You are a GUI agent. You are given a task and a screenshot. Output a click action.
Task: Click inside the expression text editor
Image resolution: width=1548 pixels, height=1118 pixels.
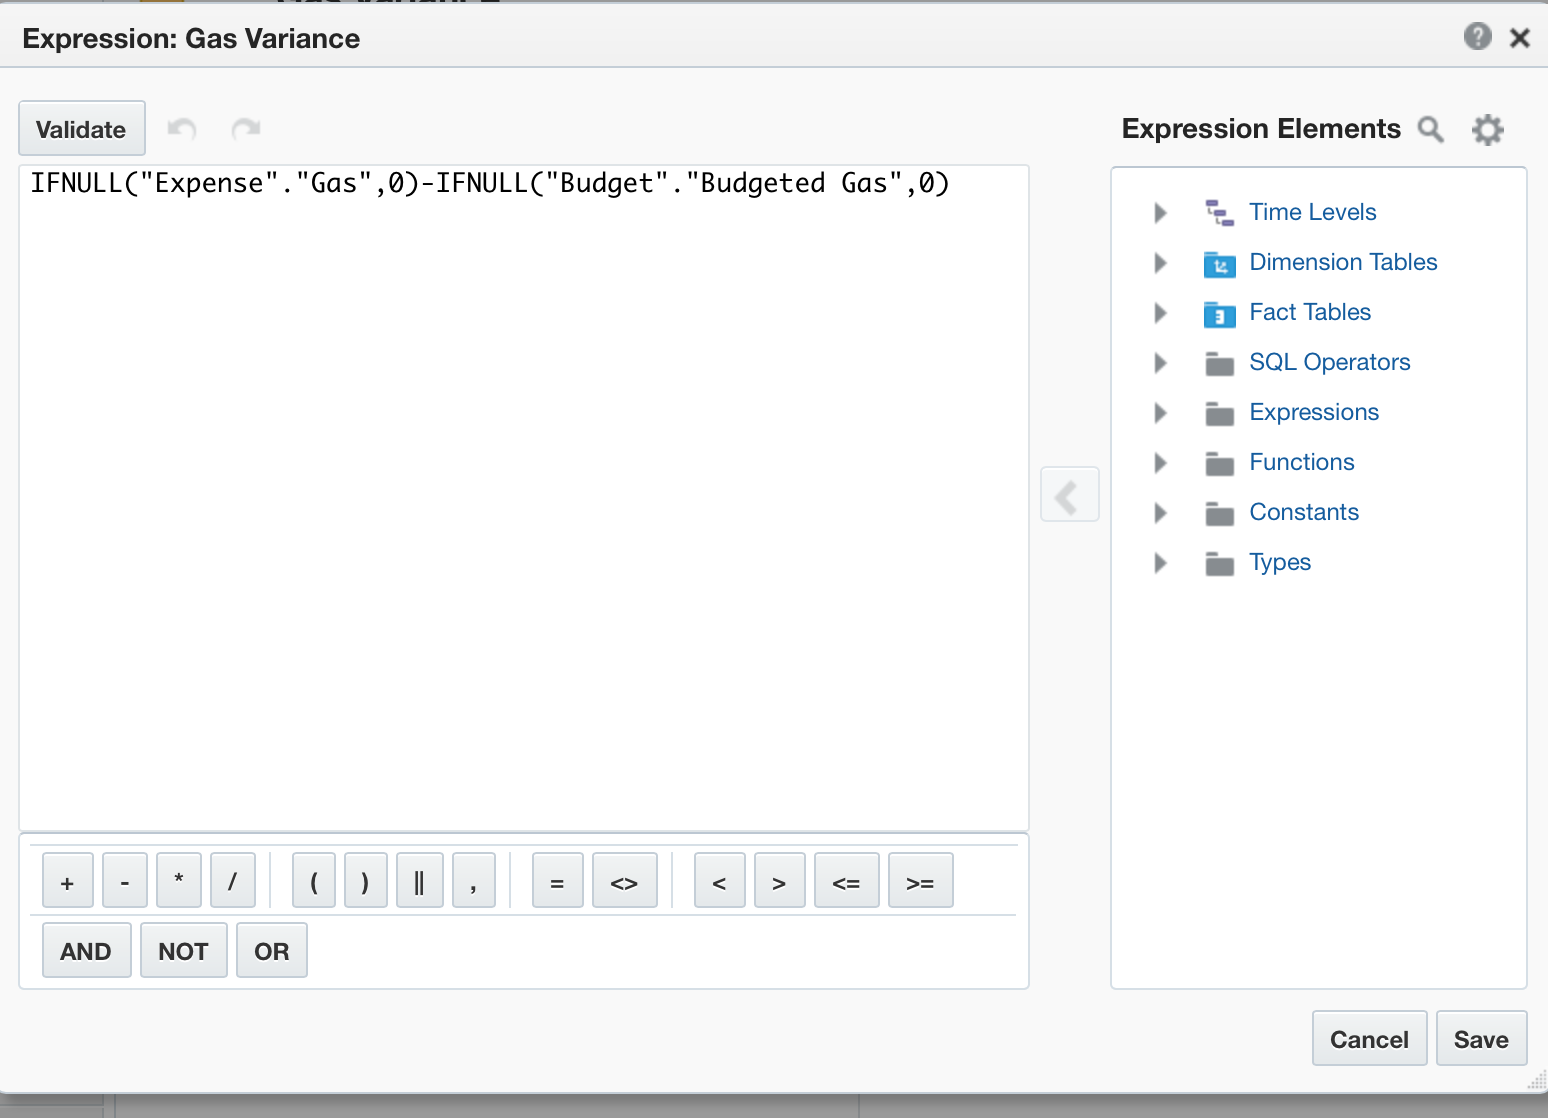coord(523,500)
